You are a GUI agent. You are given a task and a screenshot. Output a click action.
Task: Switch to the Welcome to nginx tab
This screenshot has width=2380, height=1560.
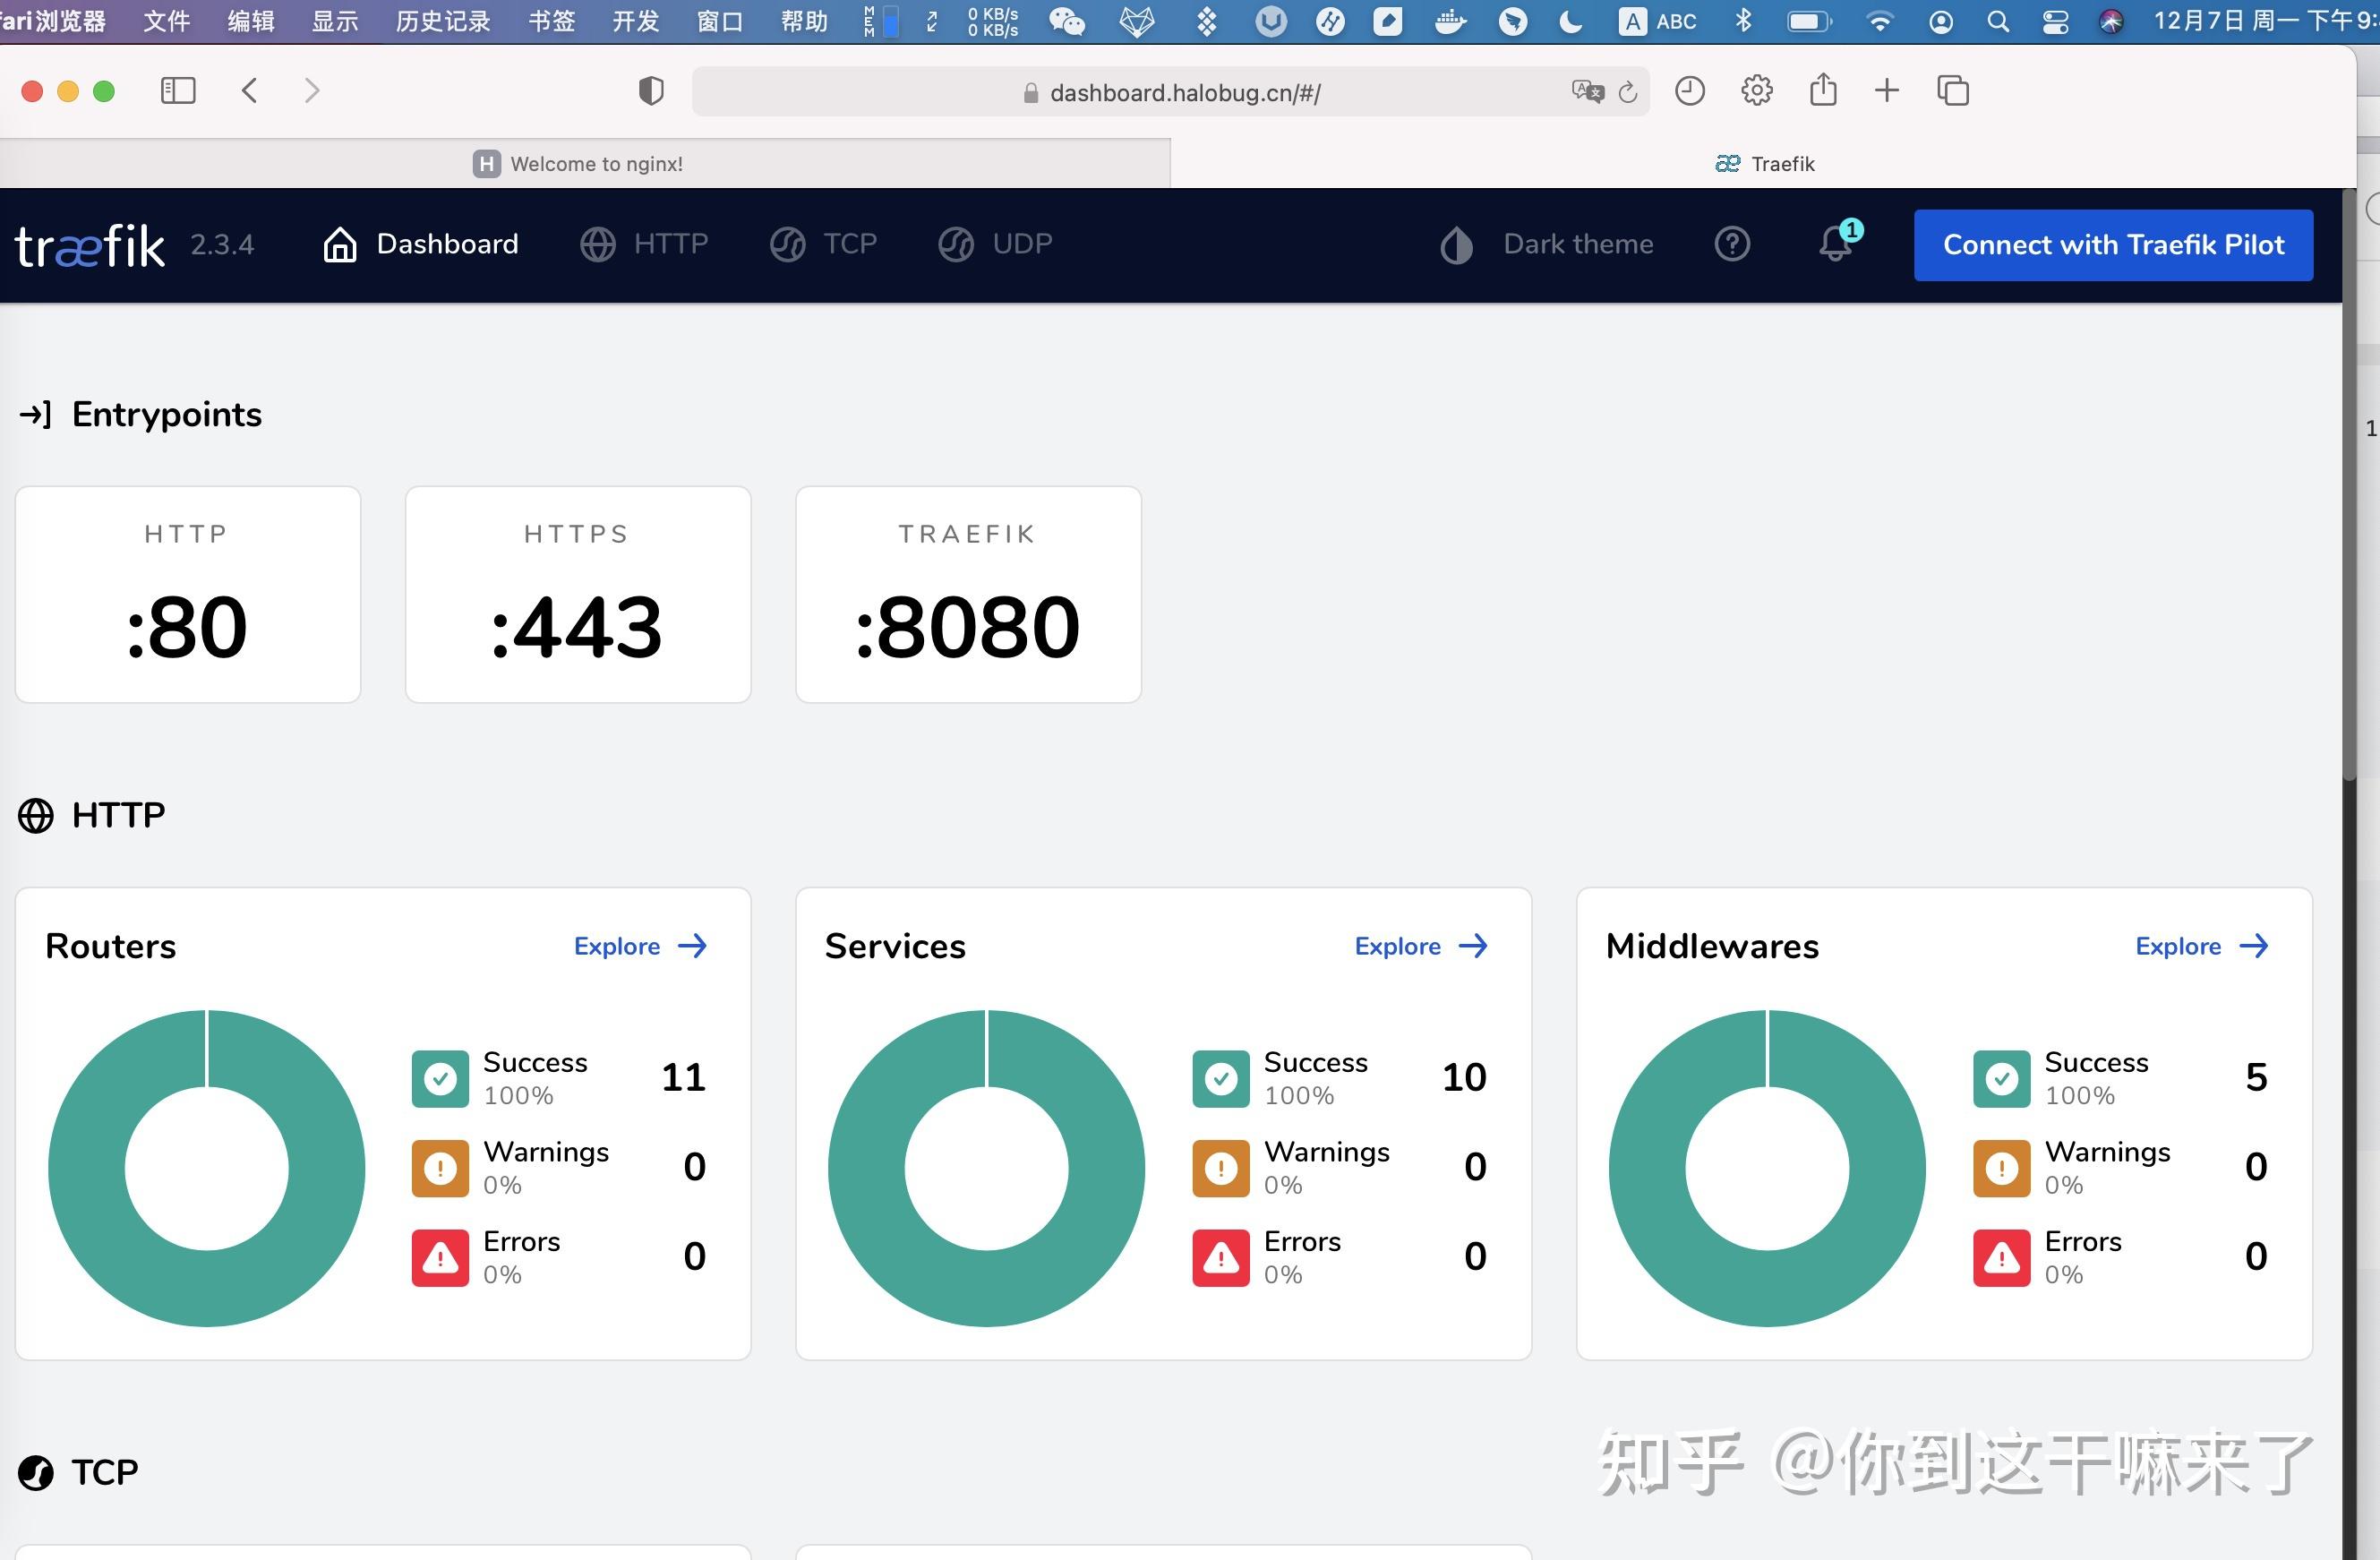pyautogui.click(x=598, y=163)
